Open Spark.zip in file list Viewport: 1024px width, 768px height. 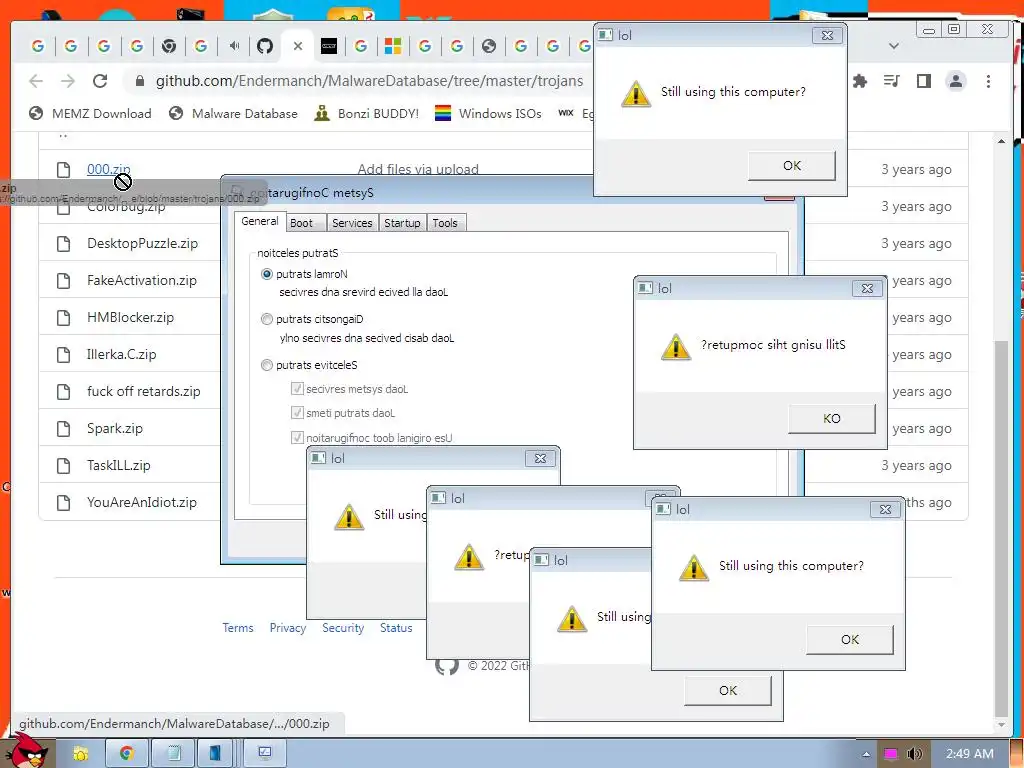115,428
